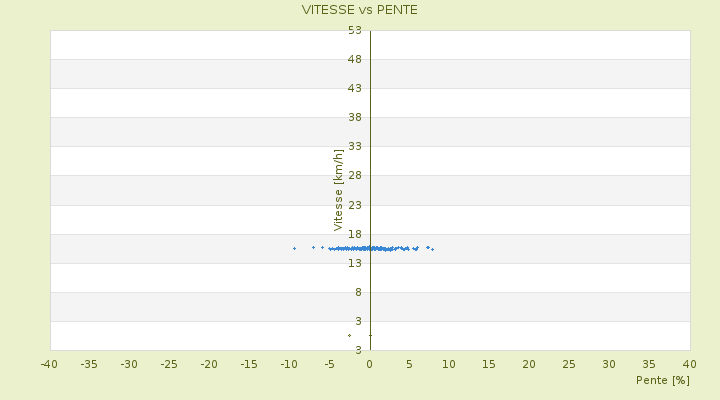Click the 20 tick label on the horizontal axis
The image size is (720, 400).
pyautogui.click(x=529, y=364)
